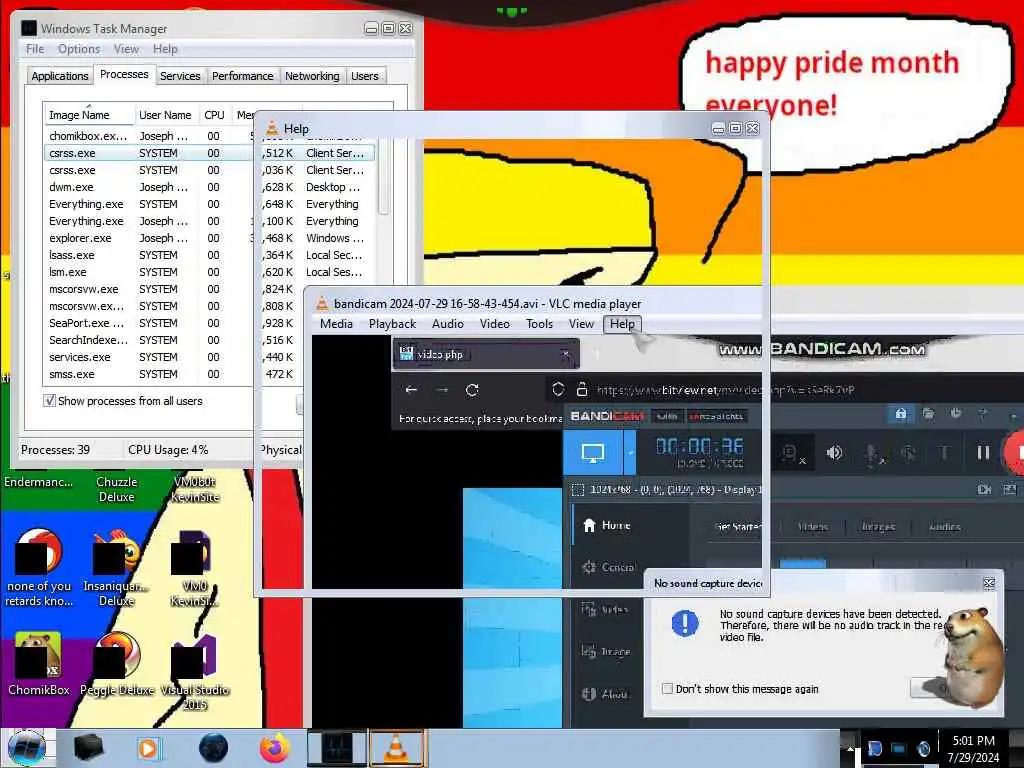The image size is (1024, 768).
Task: Open the Visual Studio 2015 desktop shortcut
Action: pos(195,671)
